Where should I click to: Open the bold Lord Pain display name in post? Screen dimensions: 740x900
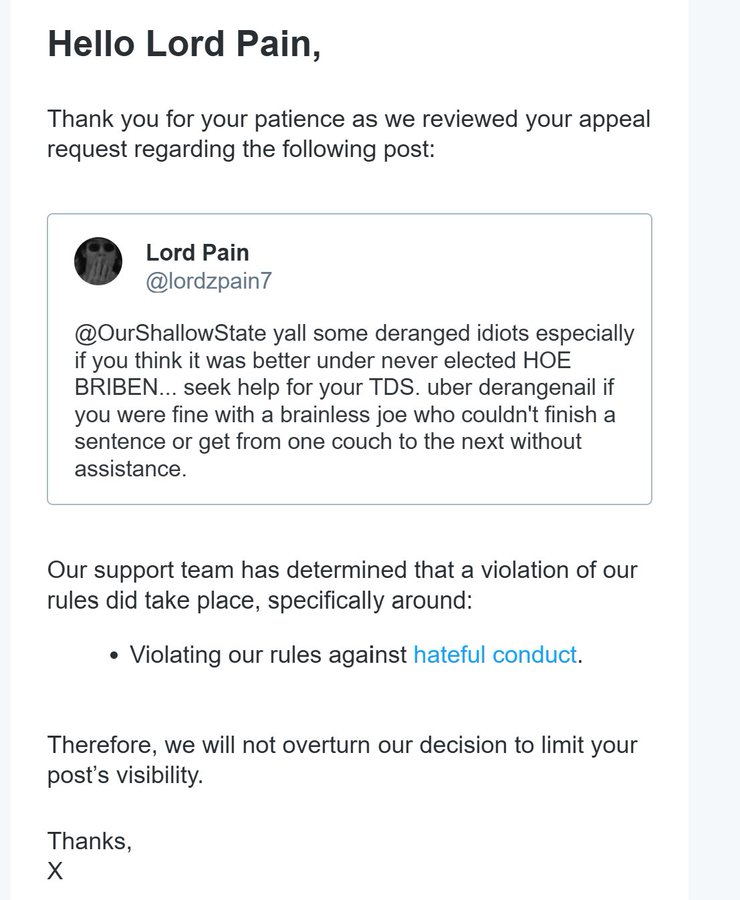[197, 252]
